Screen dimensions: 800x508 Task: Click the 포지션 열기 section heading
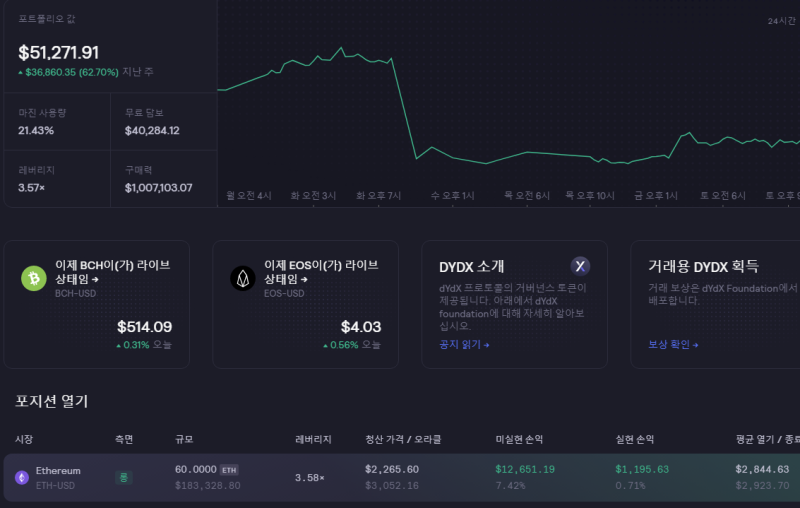[x=52, y=401]
